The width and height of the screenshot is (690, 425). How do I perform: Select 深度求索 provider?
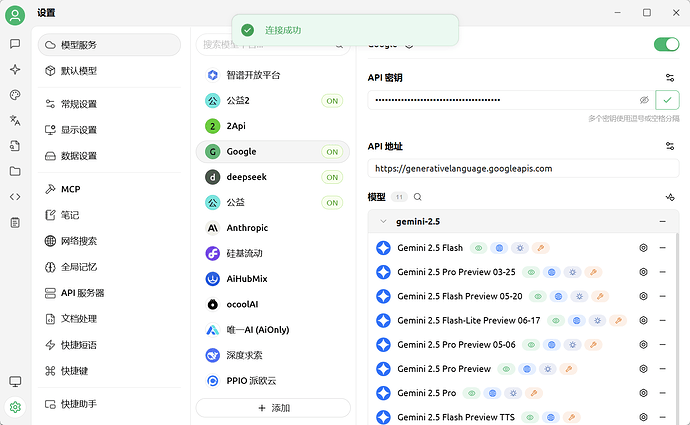[273, 355]
